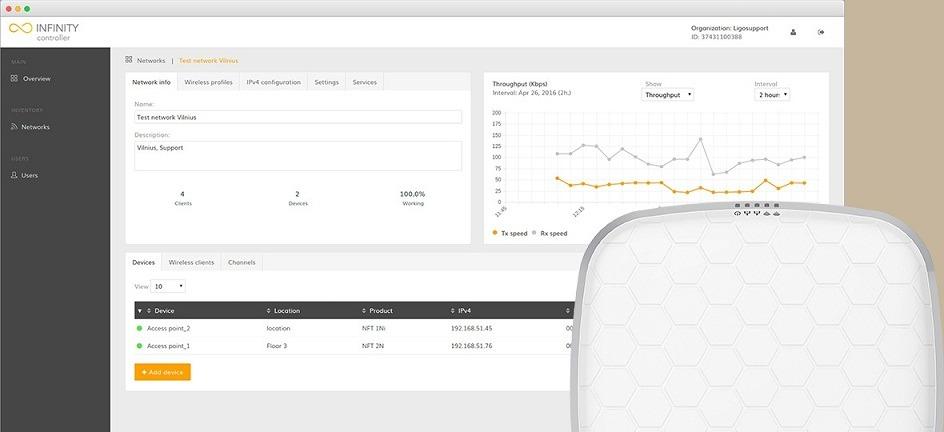Click the Overview grid icon in sidebar

14,78
